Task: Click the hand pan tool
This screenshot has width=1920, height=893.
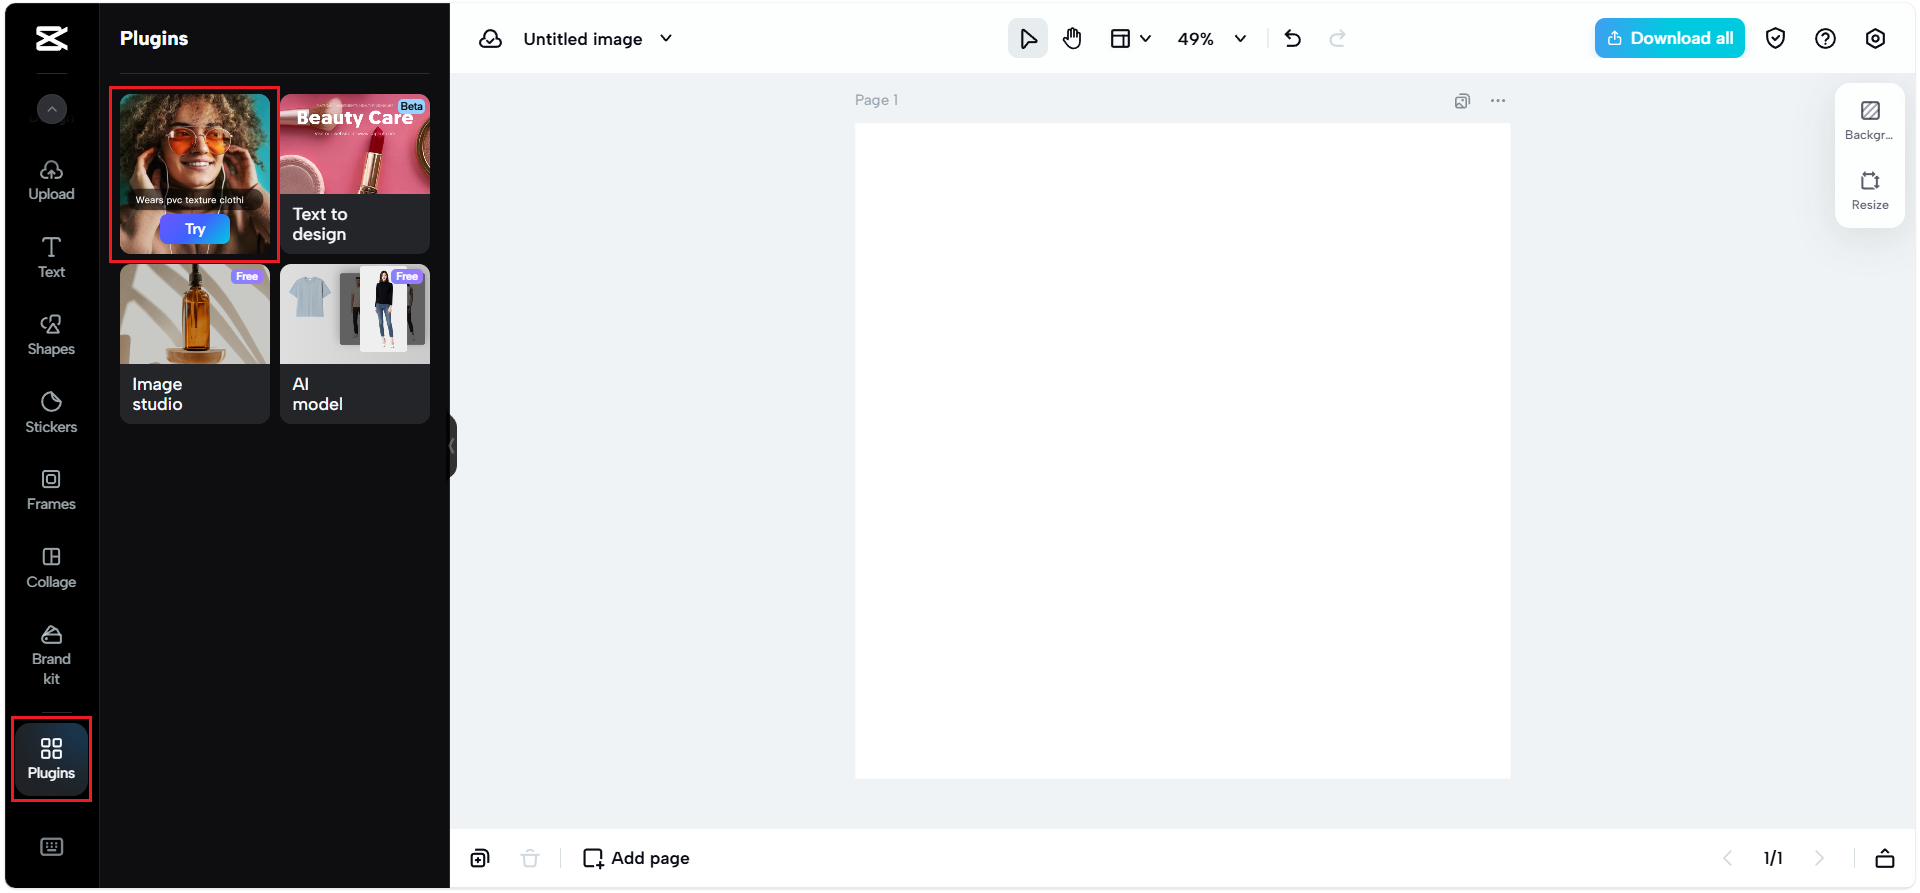Action: click(x=1072, y=39)
